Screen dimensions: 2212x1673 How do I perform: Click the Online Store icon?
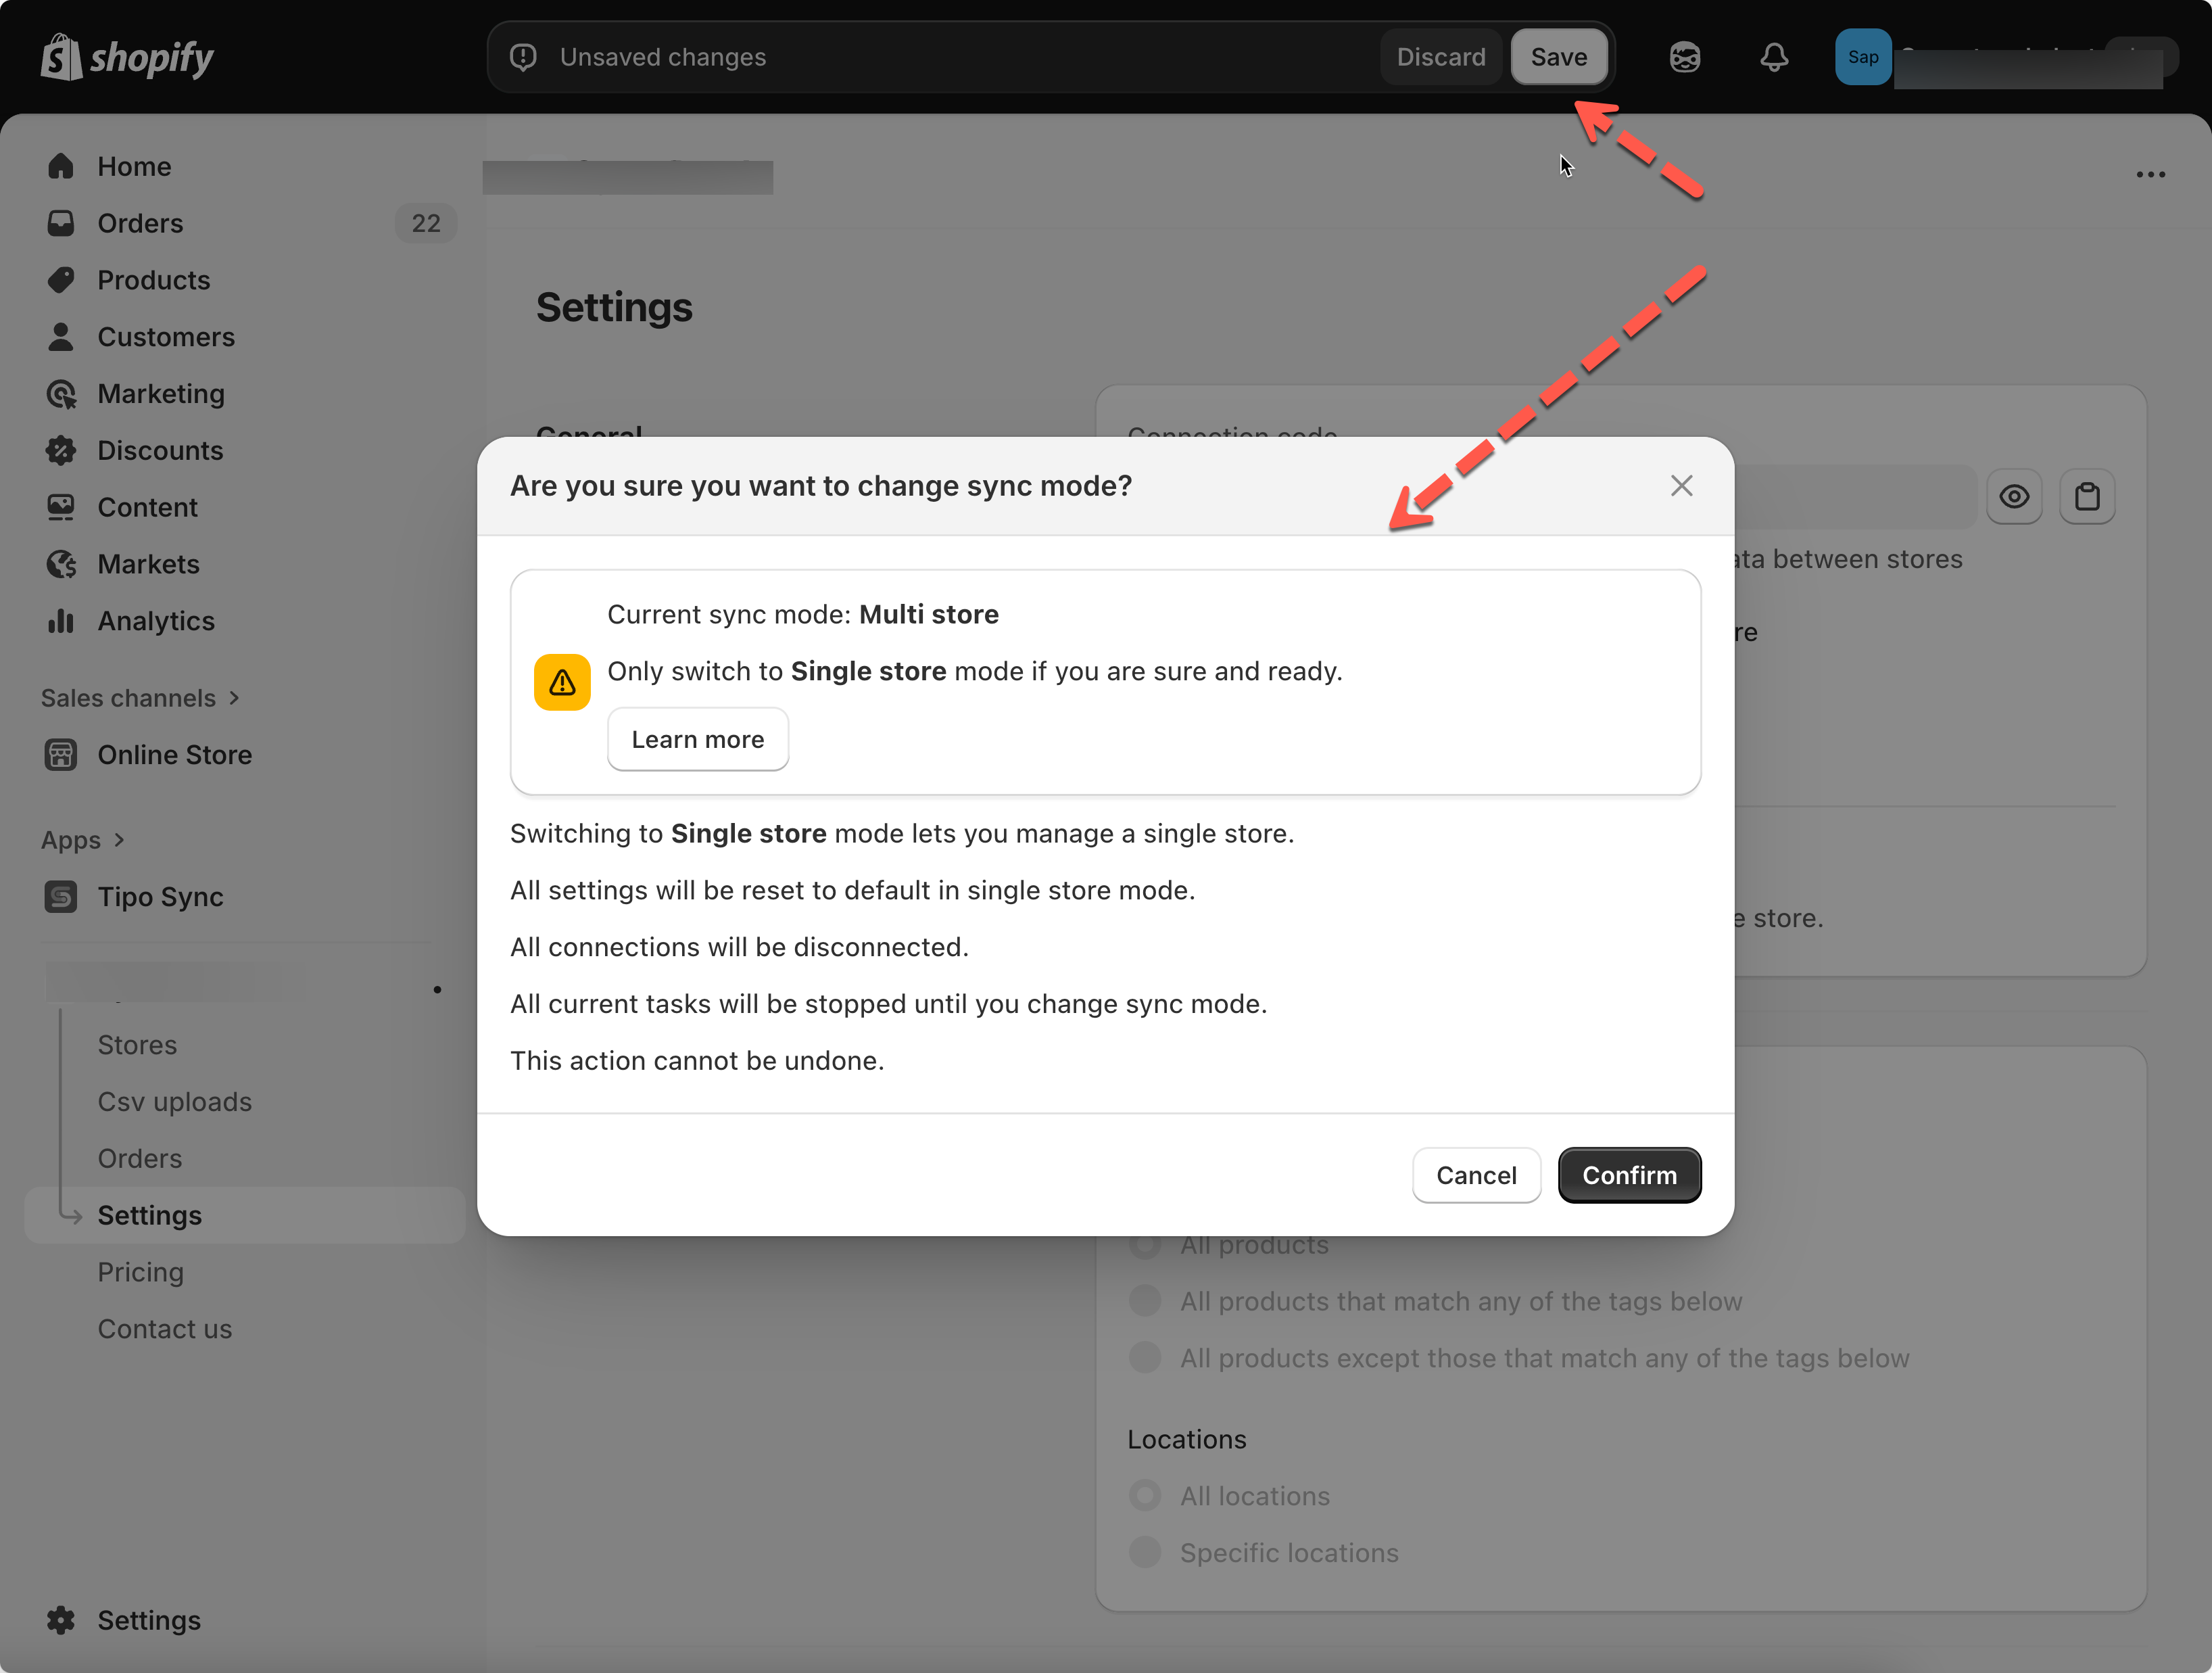61,755
